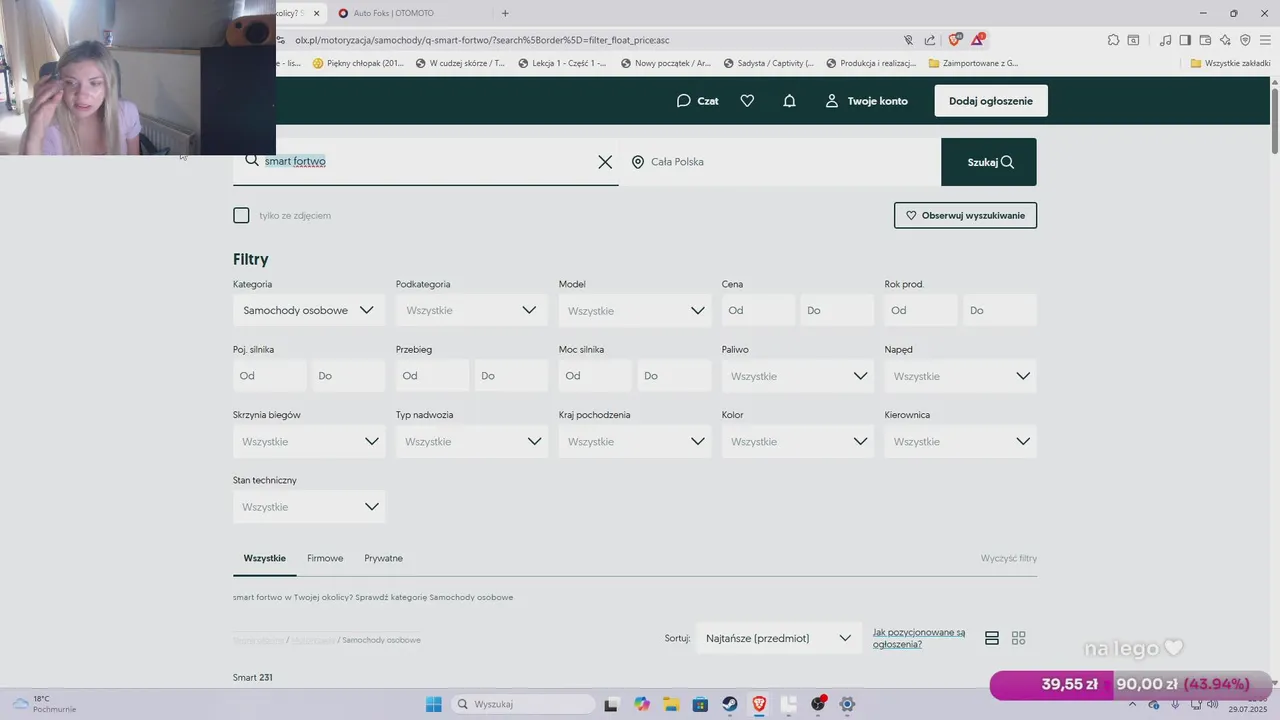Click the Windows taskbar Wyszukaj search box
This screenshot has width=1280, height=720.
pos(521,704)
